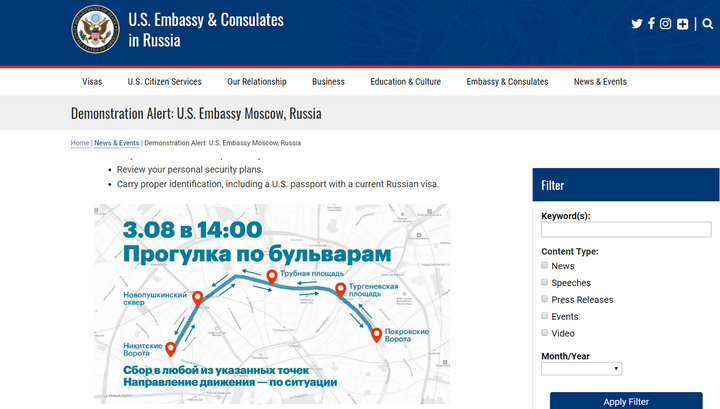Screen dimensions: 720x409
Task: Click the plus more-social-links icon
Action: tap(682, 24)
